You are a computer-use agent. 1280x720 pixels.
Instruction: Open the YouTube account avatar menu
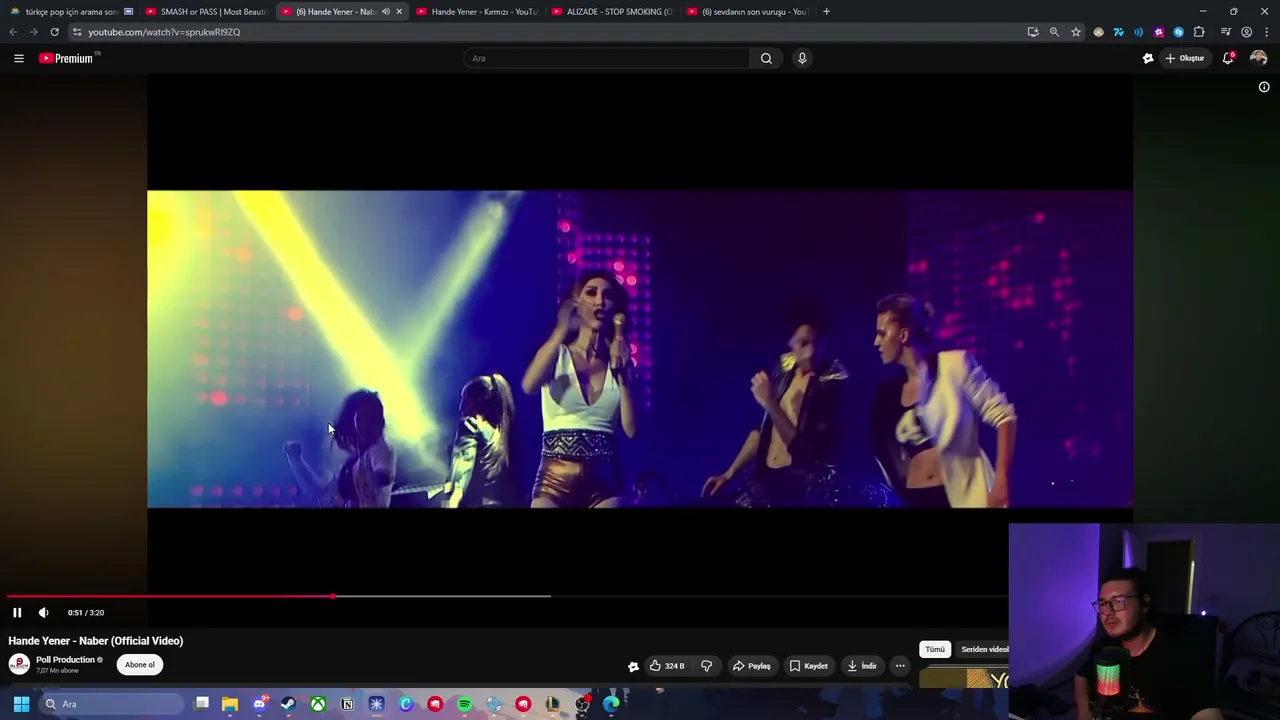[x=1258, y=58]
